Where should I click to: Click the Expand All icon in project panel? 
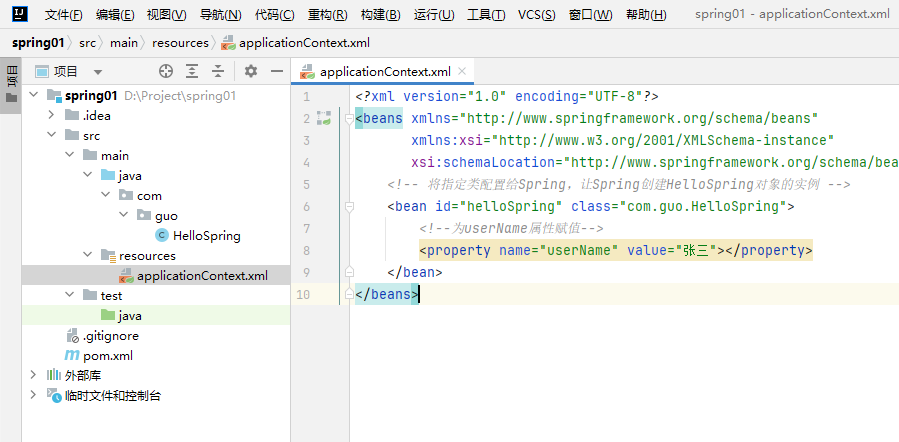pyautogui.click(x=192, y=71)
